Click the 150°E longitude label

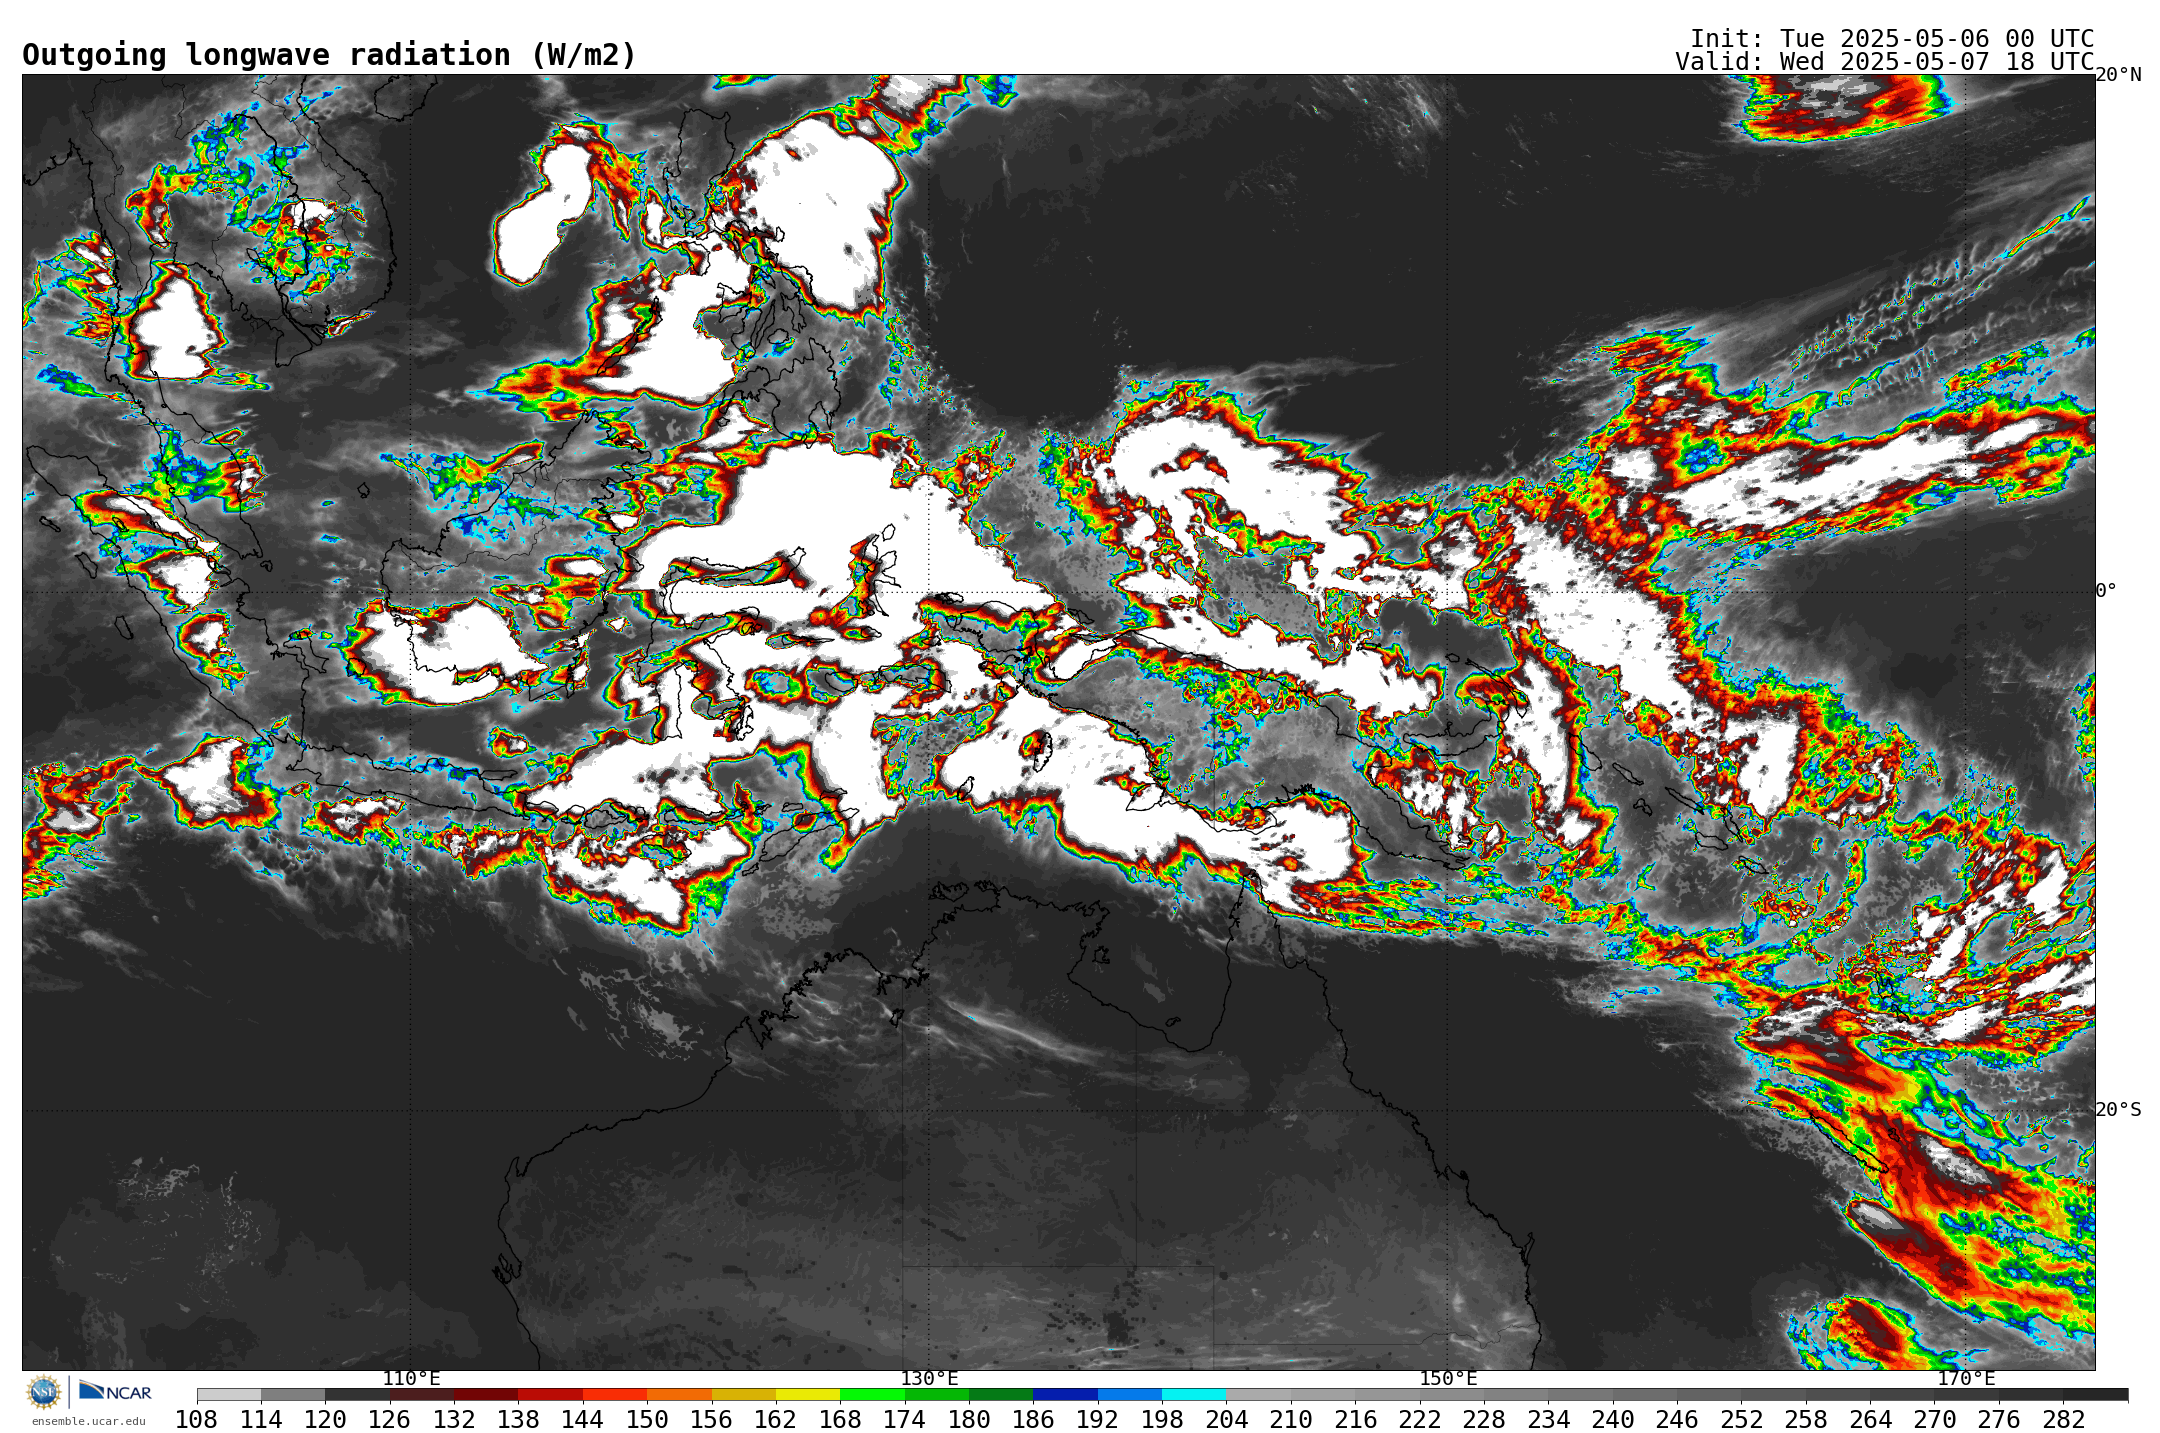pyautogui.click(x=1448, y=1379)
